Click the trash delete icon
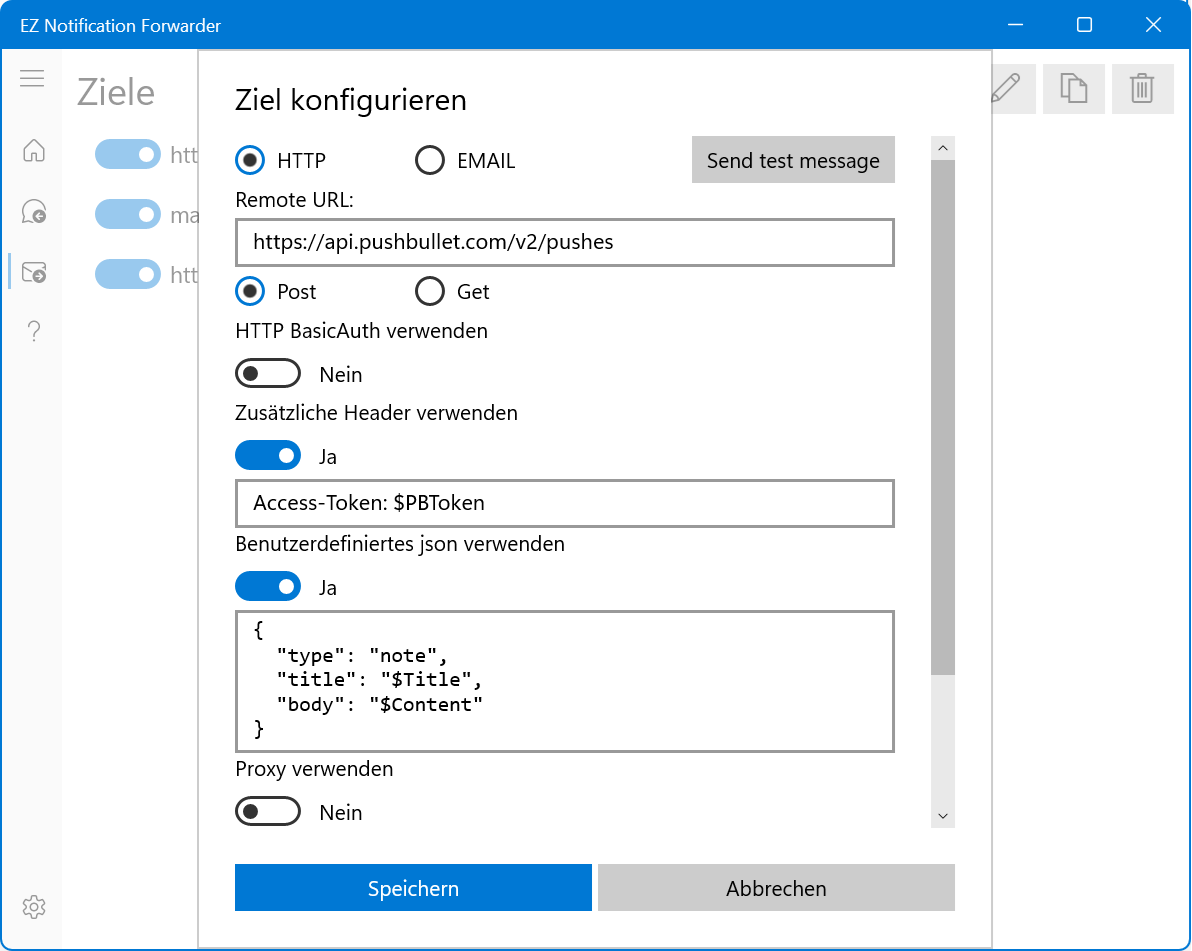This screenshot has height=951, width=1192. (1142, 89)
